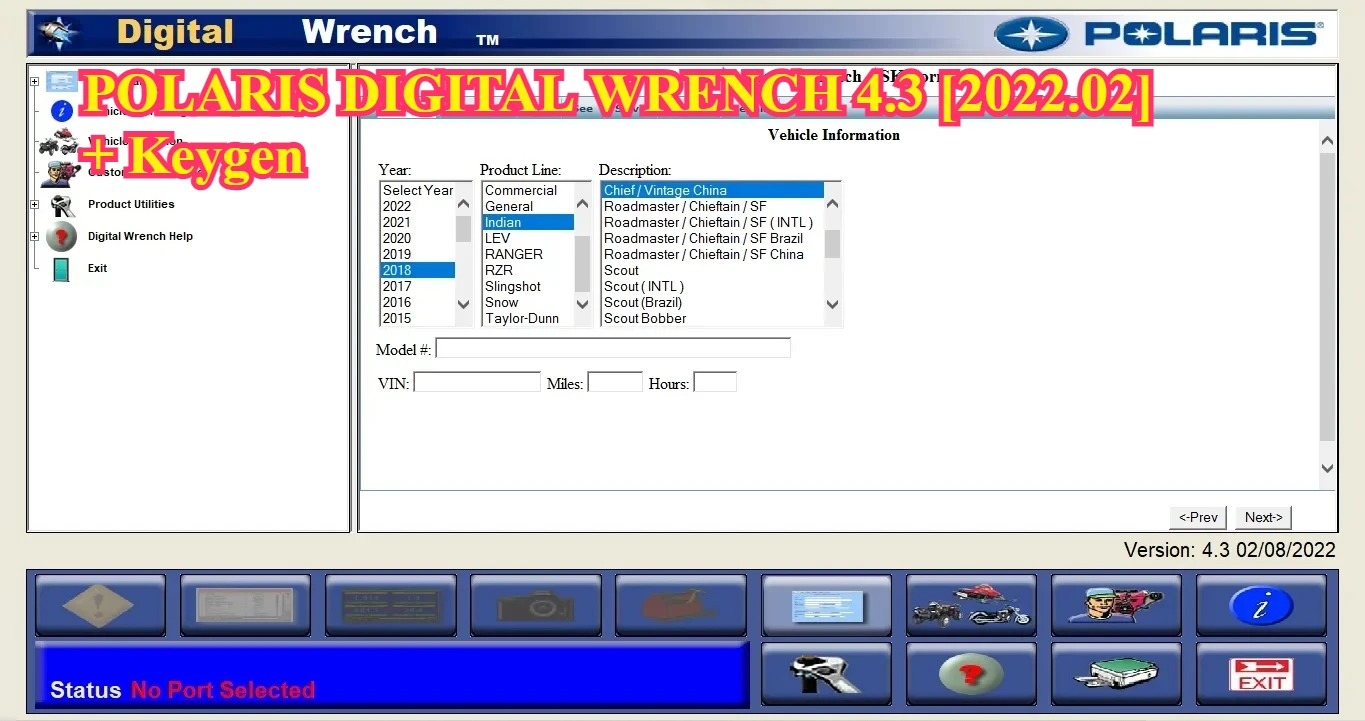
Task: Click the blue info button in bottom toolbar
Action: point(1261,606)
